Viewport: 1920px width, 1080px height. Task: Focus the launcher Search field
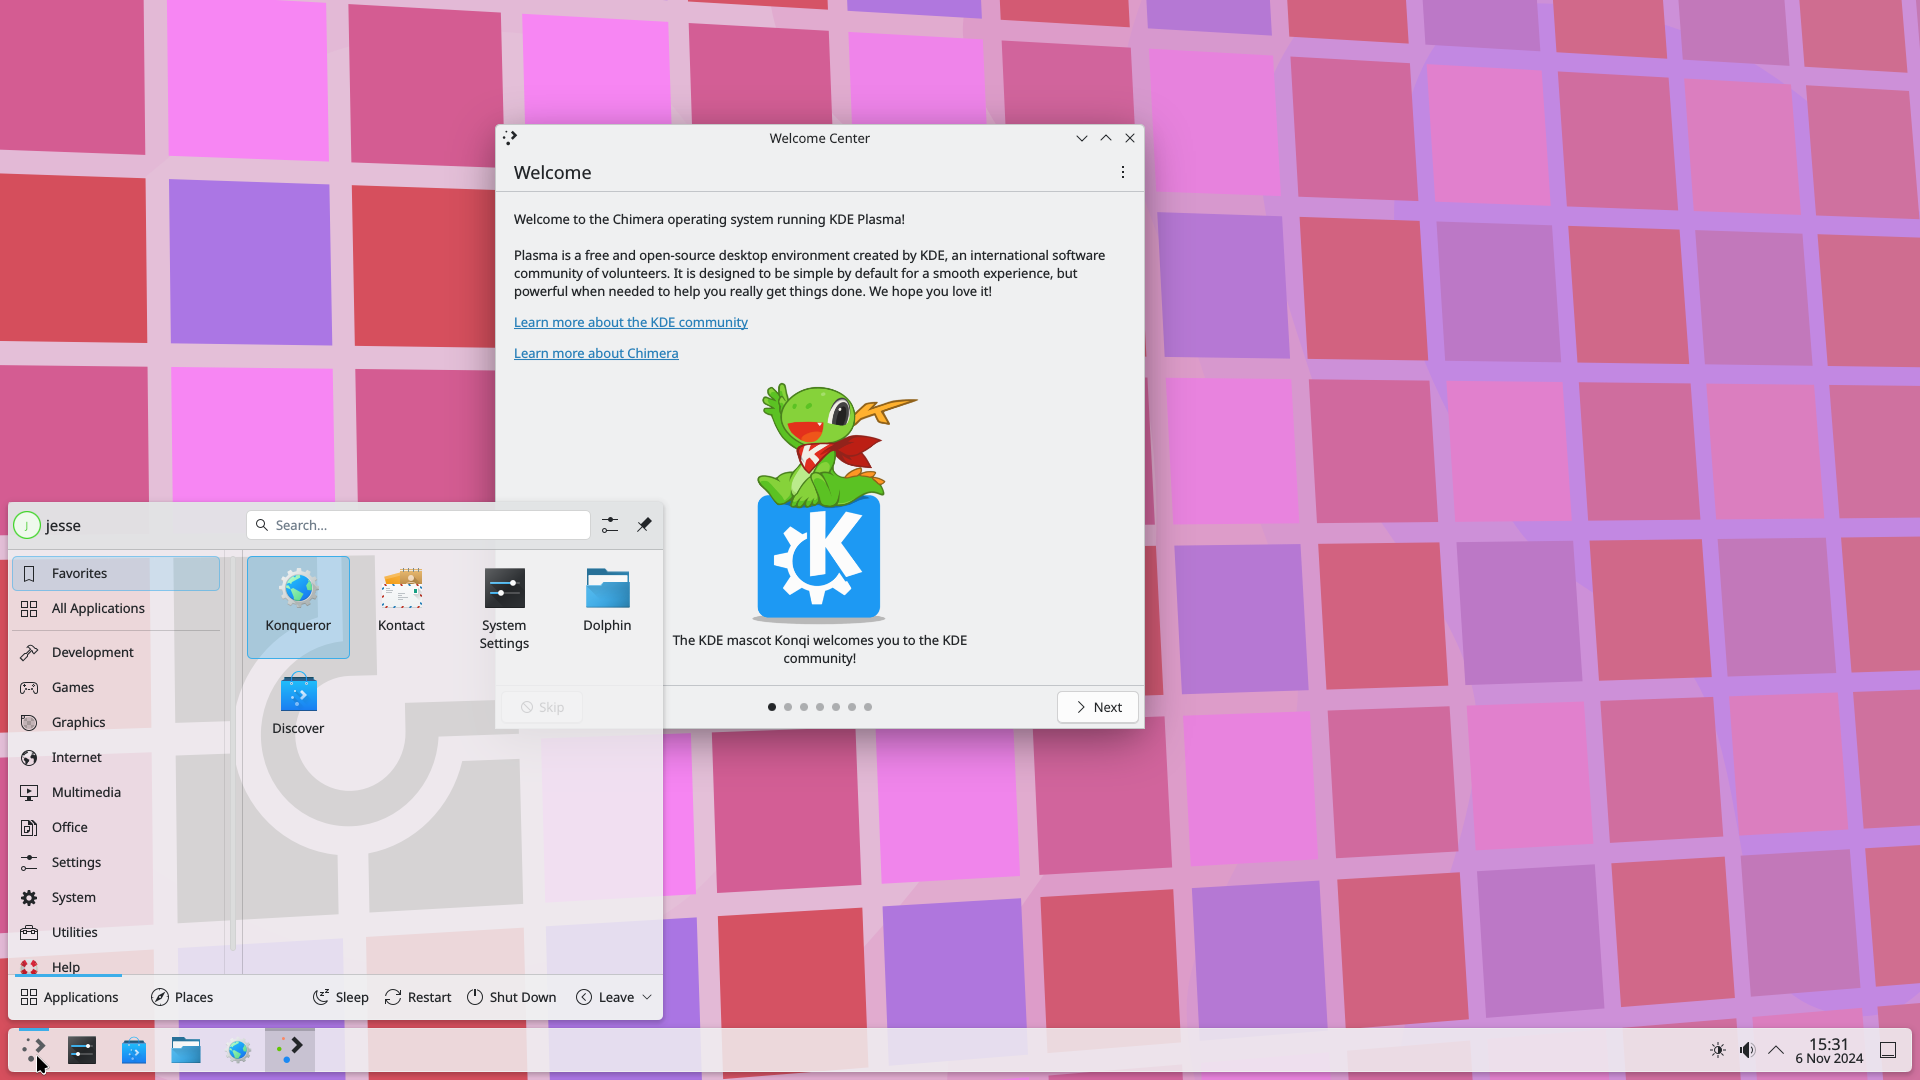(419, 525)
